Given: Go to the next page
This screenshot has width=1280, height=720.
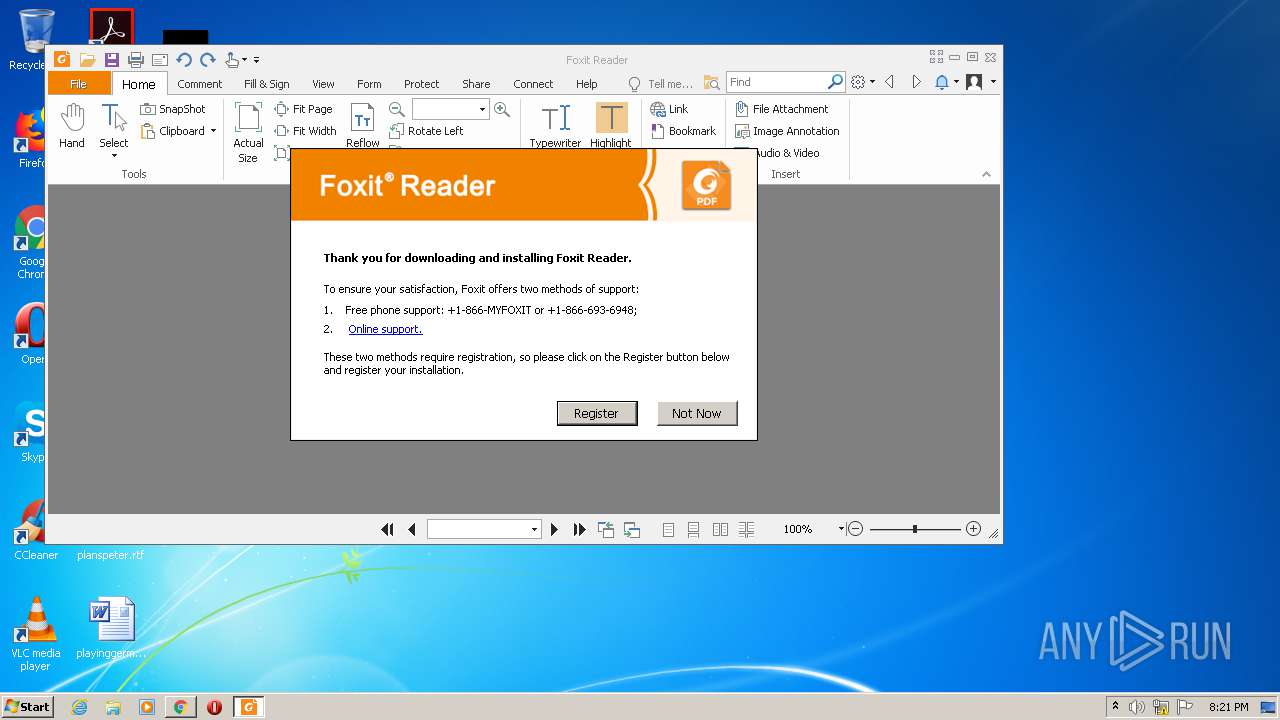Looking at the screenshot, I should 554,529.
